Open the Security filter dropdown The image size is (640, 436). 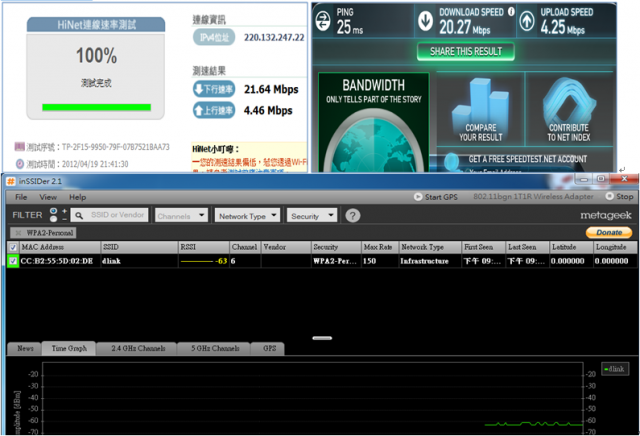click(x=312, y=216)
